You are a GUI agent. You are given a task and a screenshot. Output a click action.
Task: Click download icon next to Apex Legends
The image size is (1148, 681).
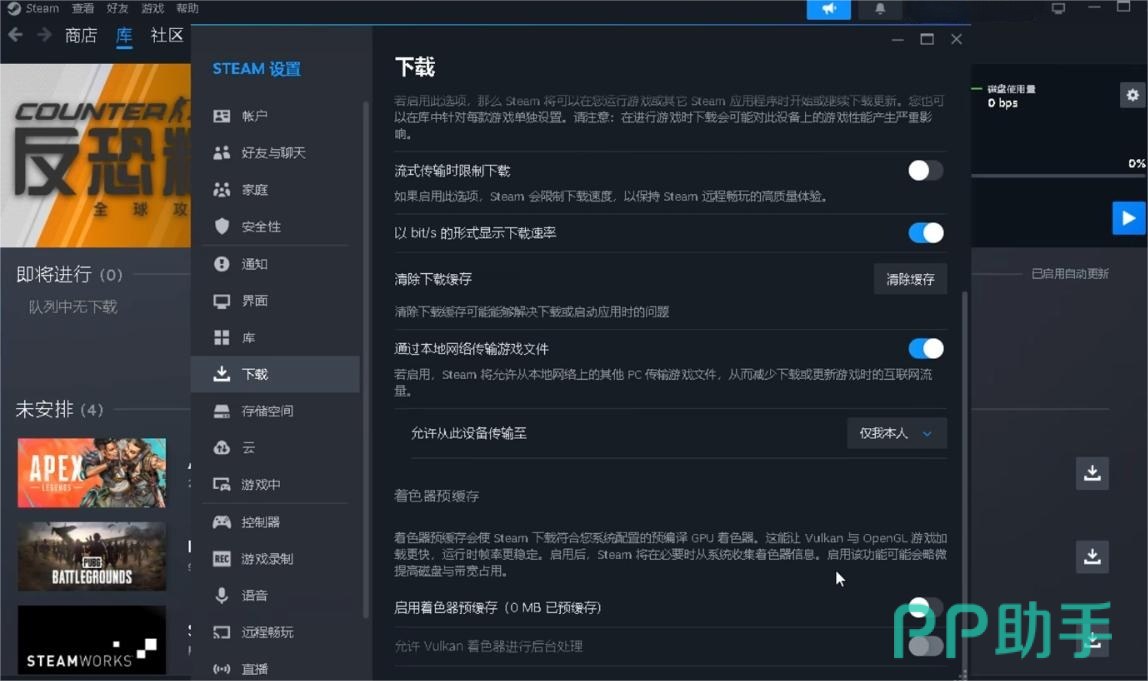click(1092, 473)
